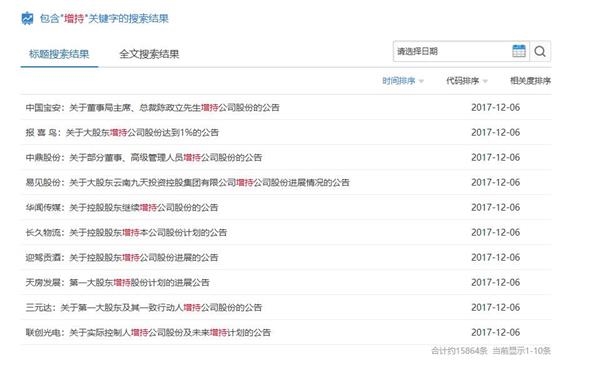
Task: Click the 时间排序 sort label
Action: [x=399, y=81]
